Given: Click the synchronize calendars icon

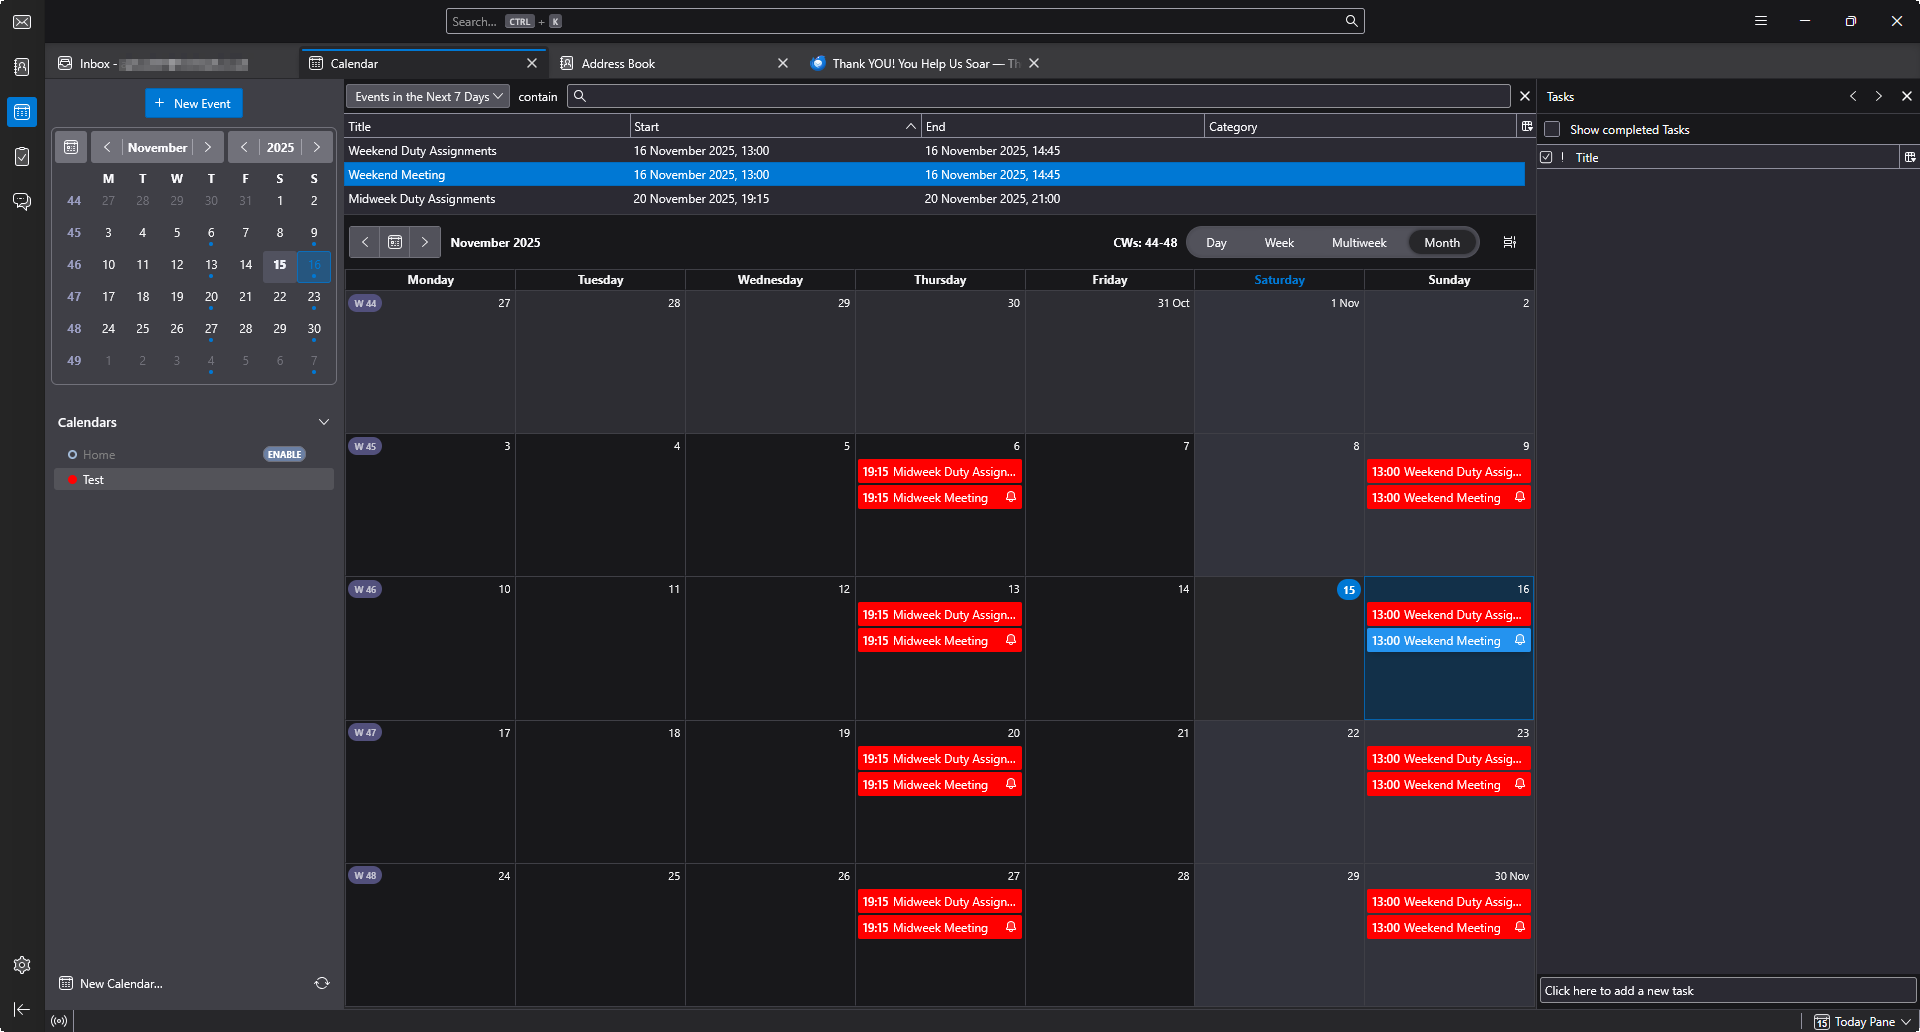Looking at the screenshot, I should (322, 983).
